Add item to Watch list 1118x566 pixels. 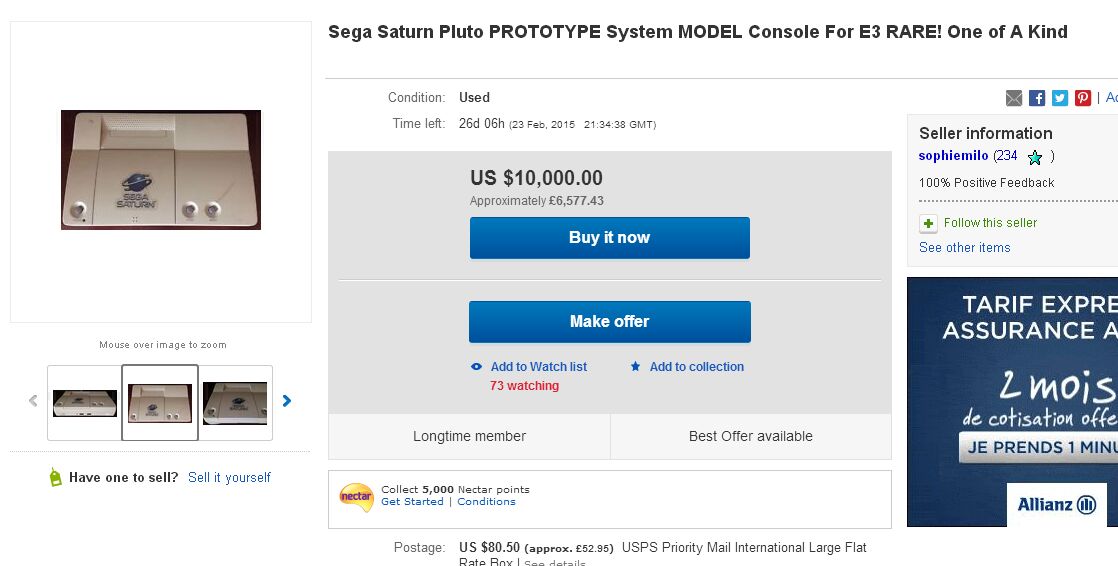[538, 367]
